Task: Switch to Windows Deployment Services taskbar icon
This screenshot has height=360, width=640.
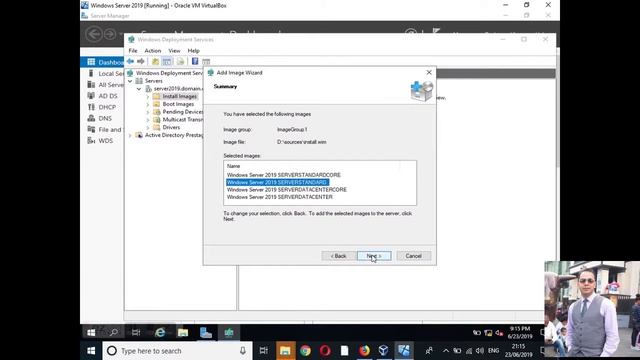Action: coord(229,333)
